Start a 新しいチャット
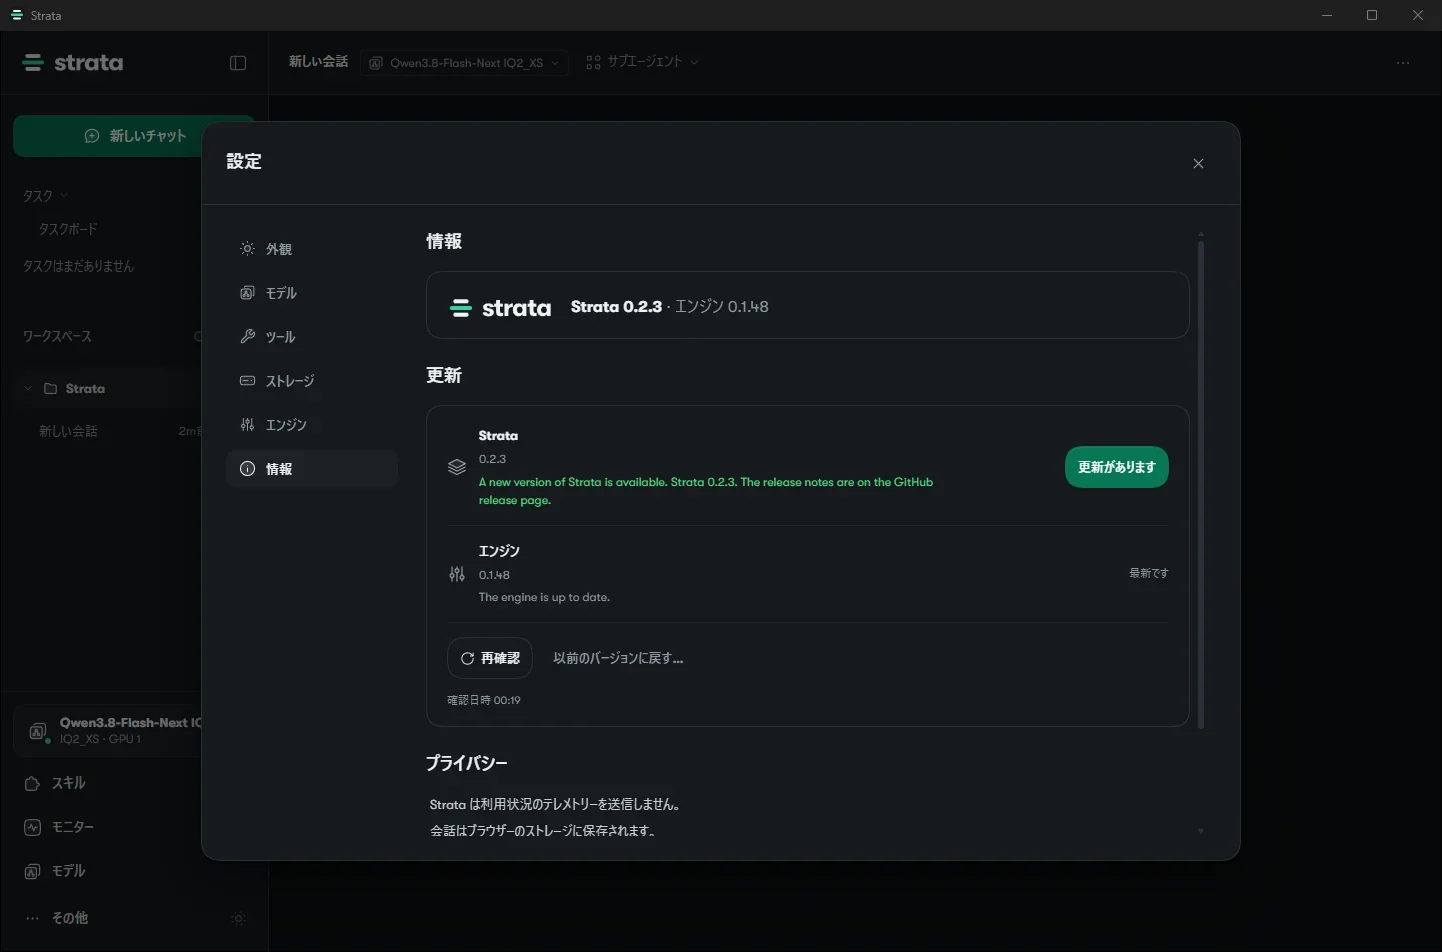The height and width of the screenshot is (952, 1442). pyautogui.click(x=134, y=136)
